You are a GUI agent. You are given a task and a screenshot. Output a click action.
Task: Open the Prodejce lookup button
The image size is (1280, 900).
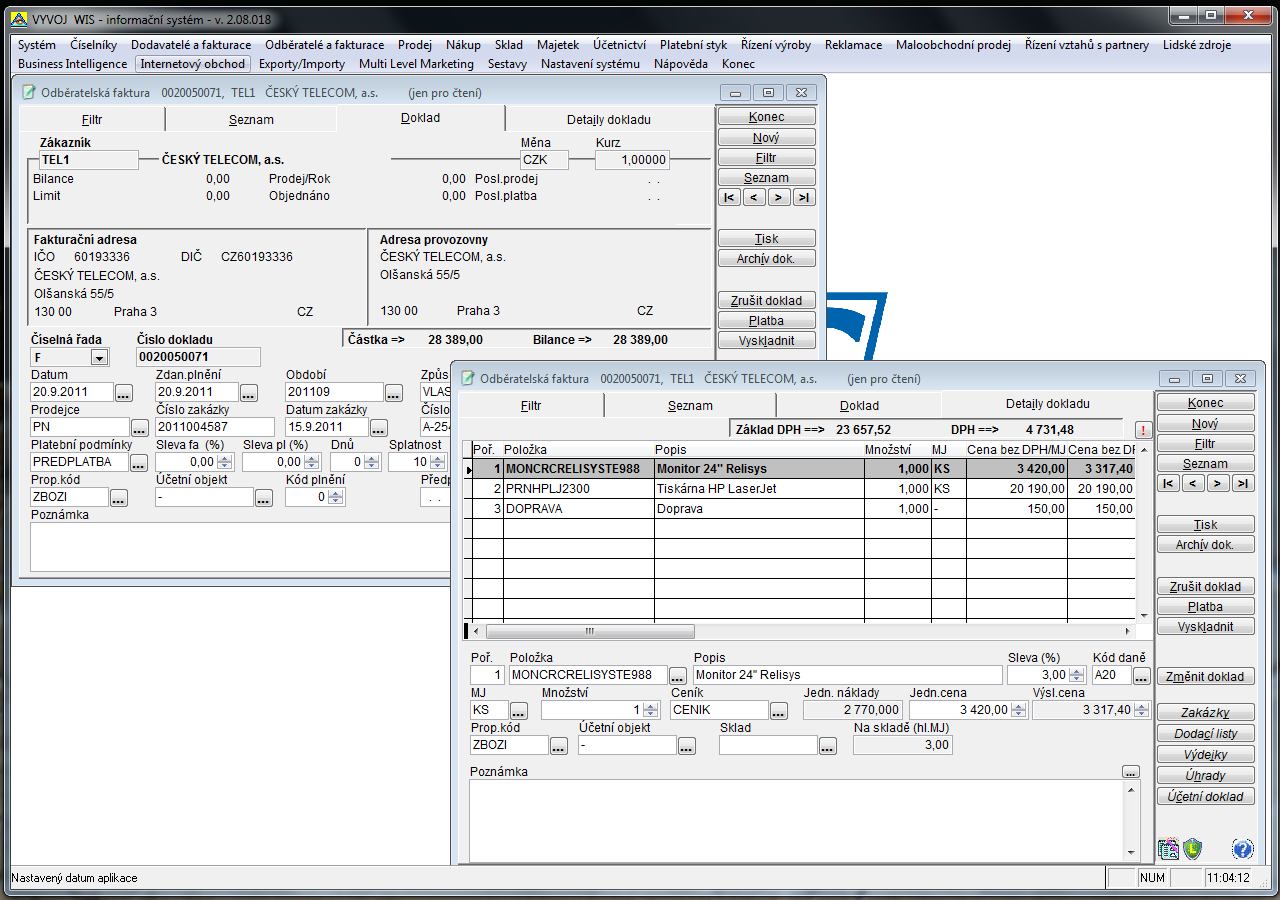[x=139, y=427]
